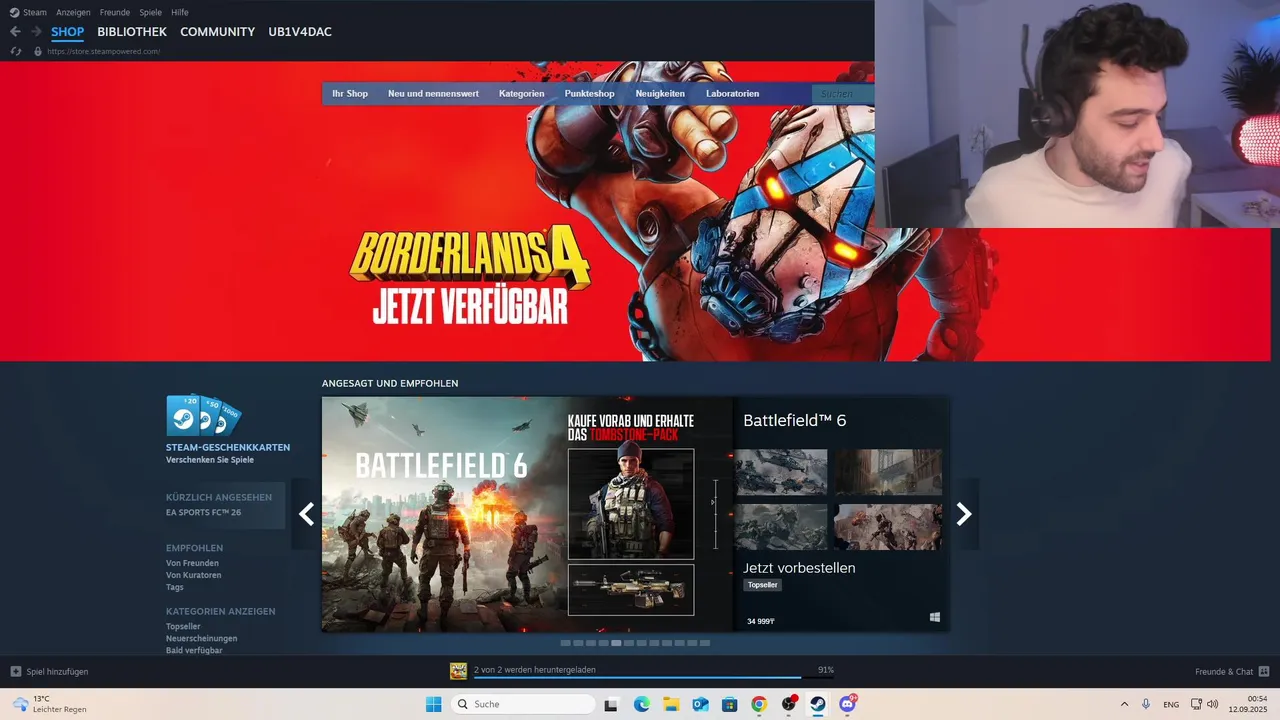The width and height of the screenshot is (1280, 720).
Task: Expand Neu und nennenswert menu
Action: pos(433,93)
